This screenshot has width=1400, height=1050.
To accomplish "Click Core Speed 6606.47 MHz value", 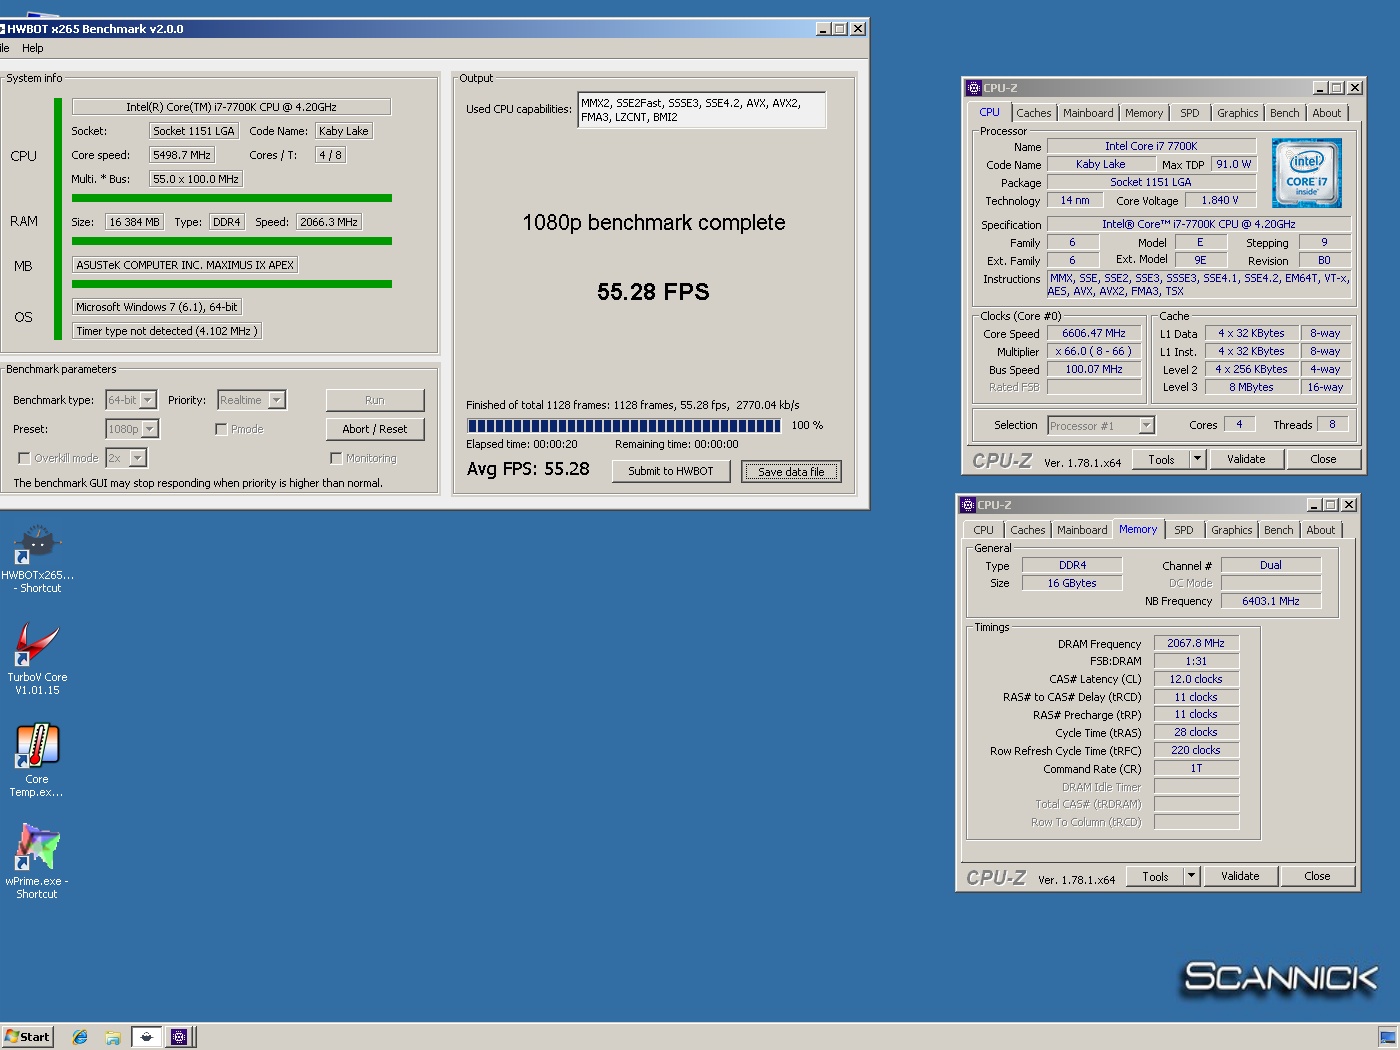I will (x=1094, y=334).
